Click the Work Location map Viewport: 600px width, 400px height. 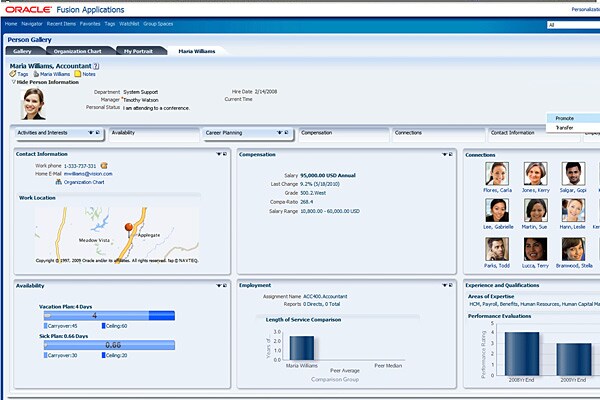(117, 235)
